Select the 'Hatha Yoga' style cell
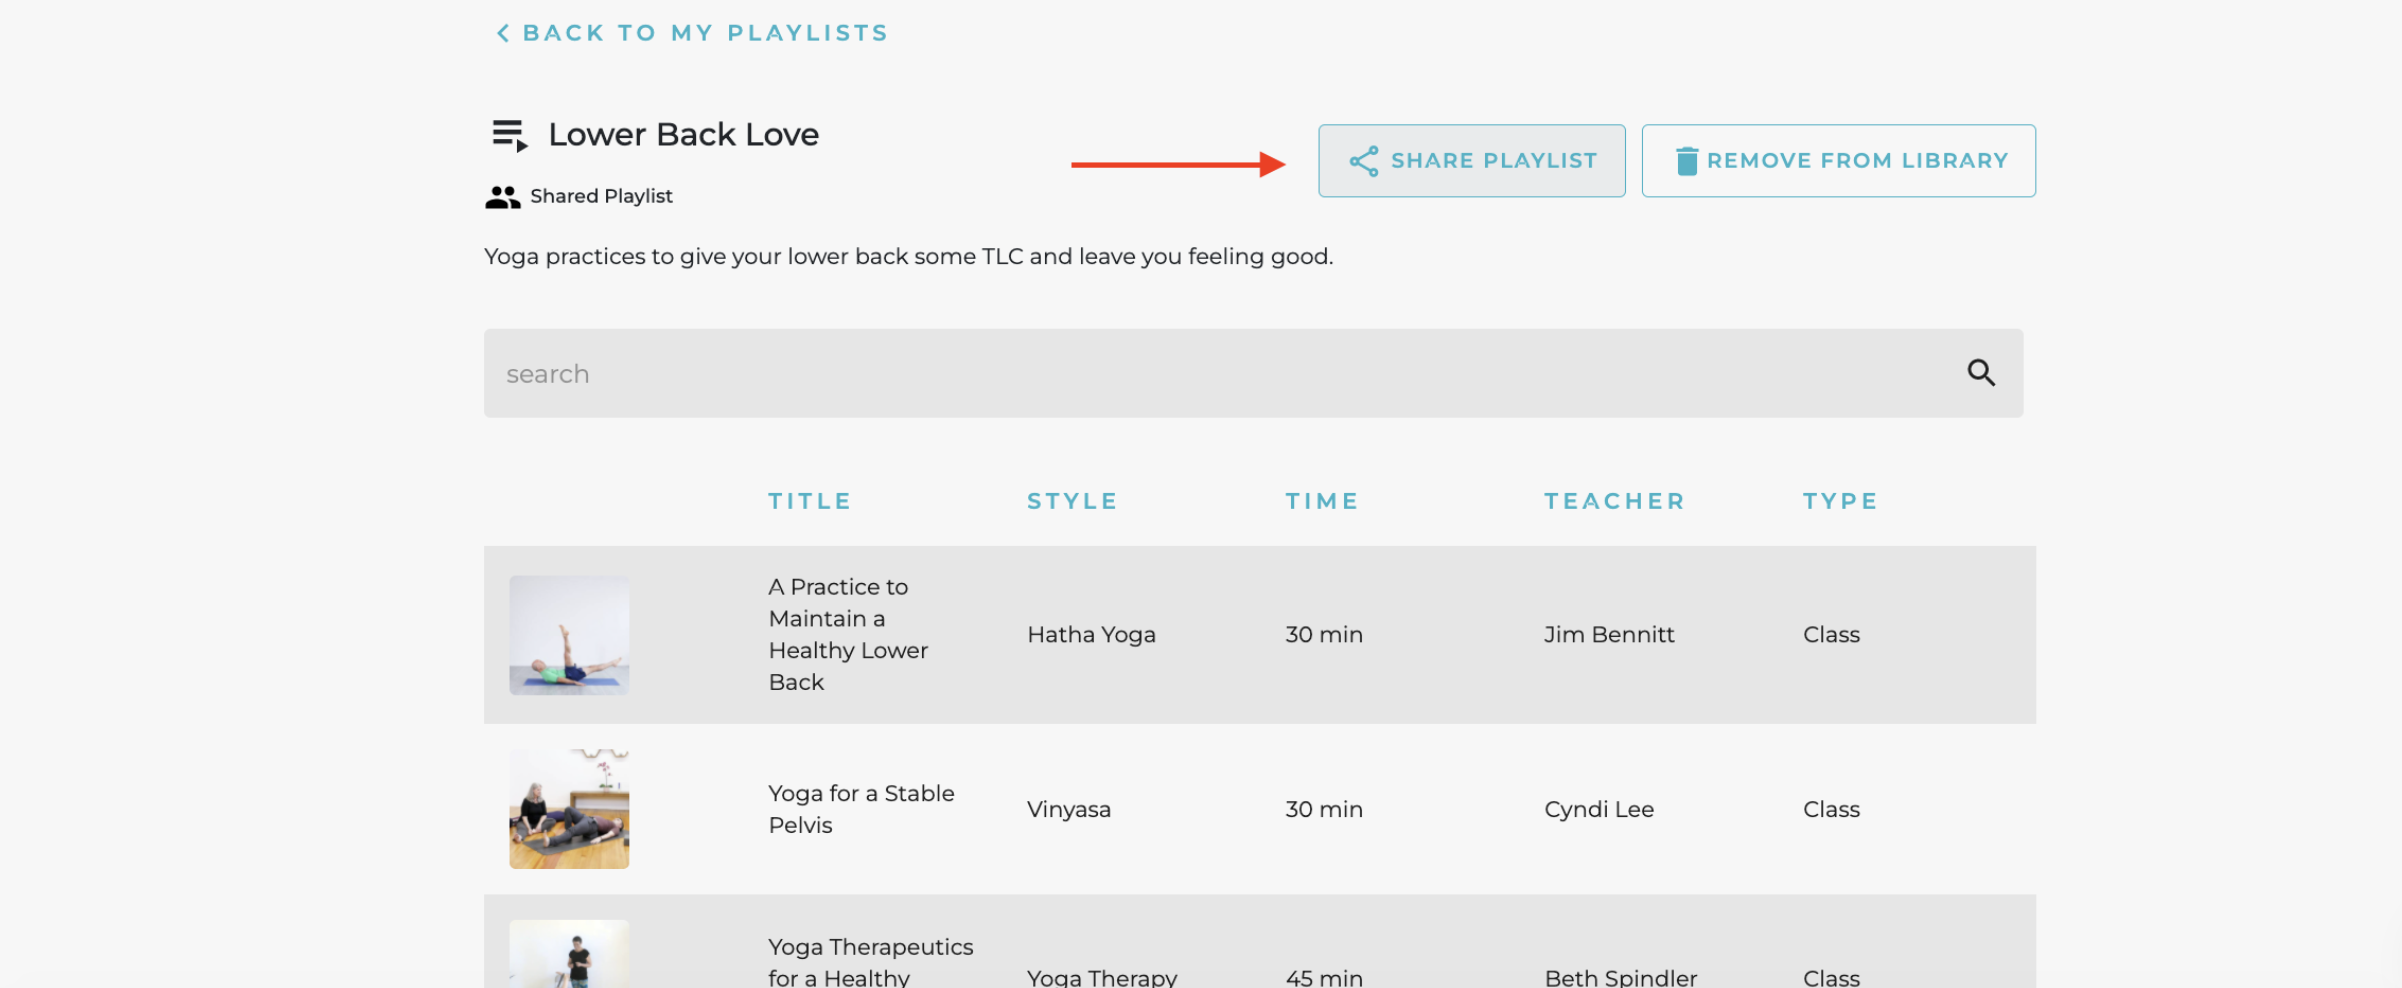 point(1091,635)
